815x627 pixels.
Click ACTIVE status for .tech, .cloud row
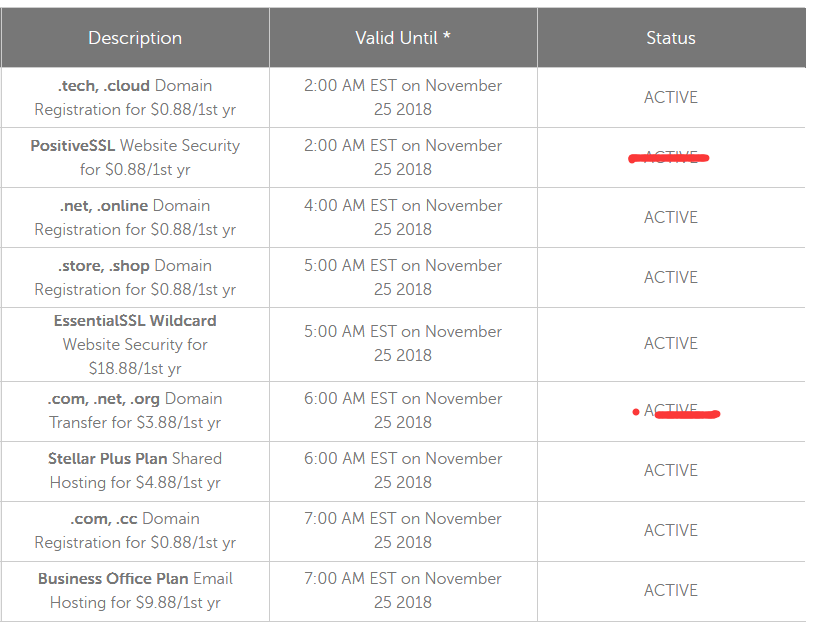671,97
